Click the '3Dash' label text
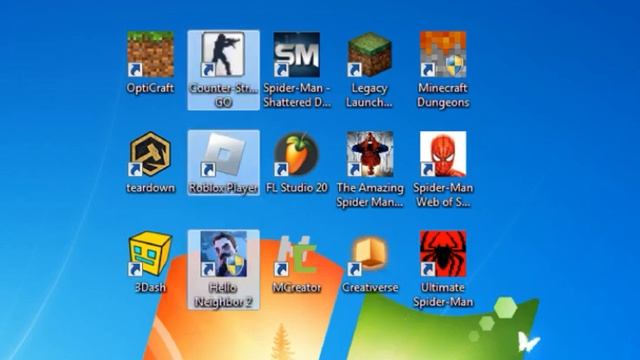Screen dimensions: 640x360 click(x=151, y=287)
